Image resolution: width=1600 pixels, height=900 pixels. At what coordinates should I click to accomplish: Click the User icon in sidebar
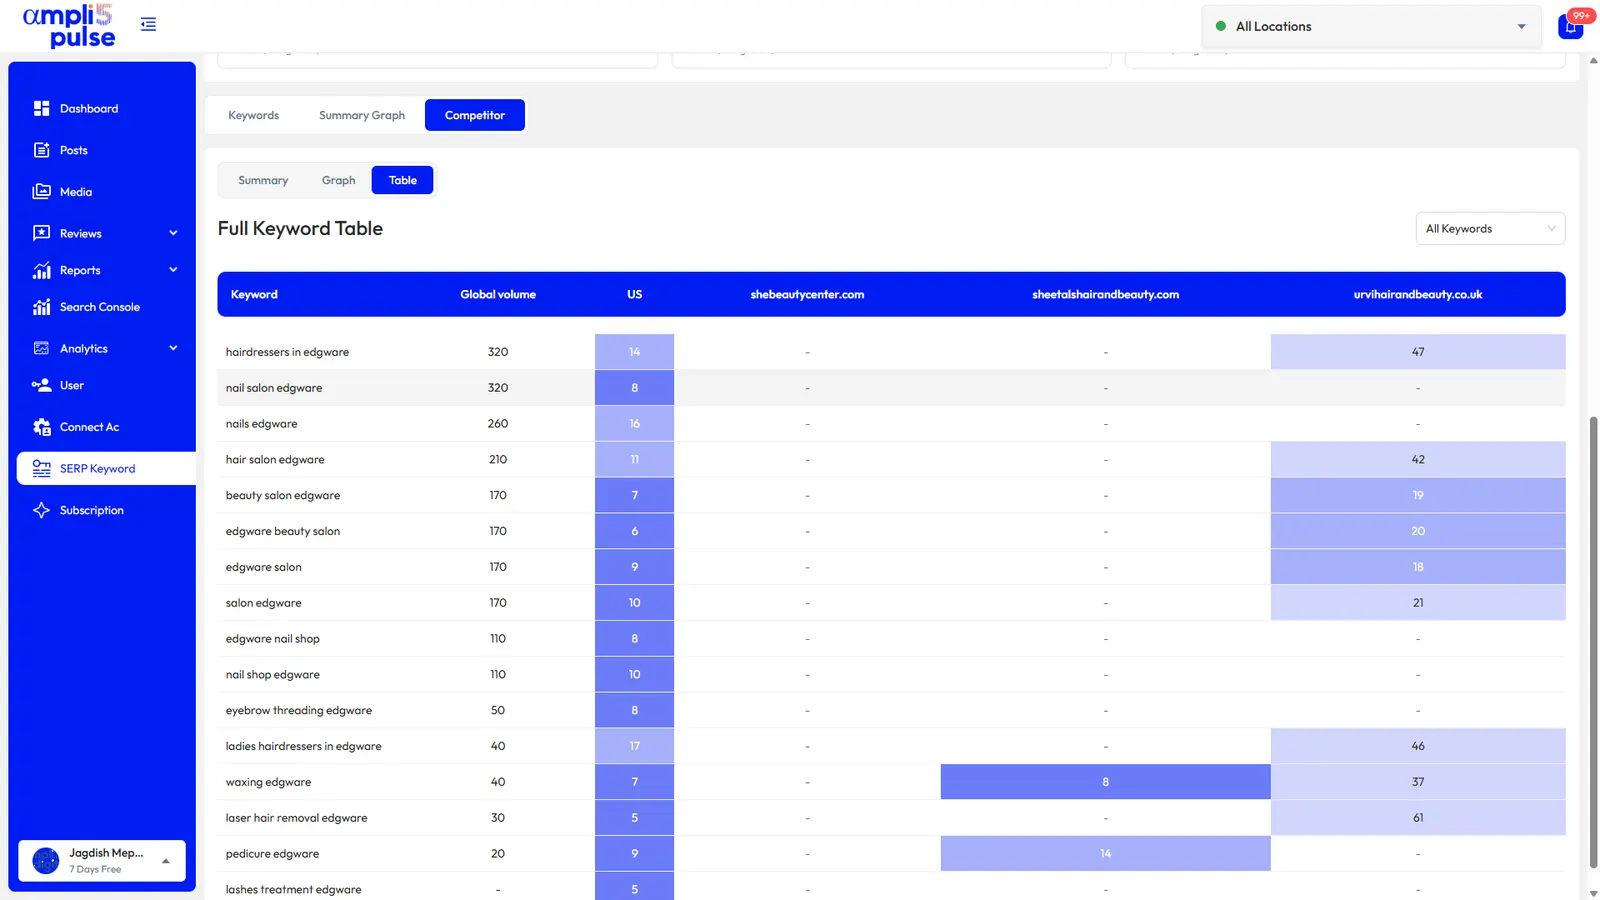coord(41,385)
